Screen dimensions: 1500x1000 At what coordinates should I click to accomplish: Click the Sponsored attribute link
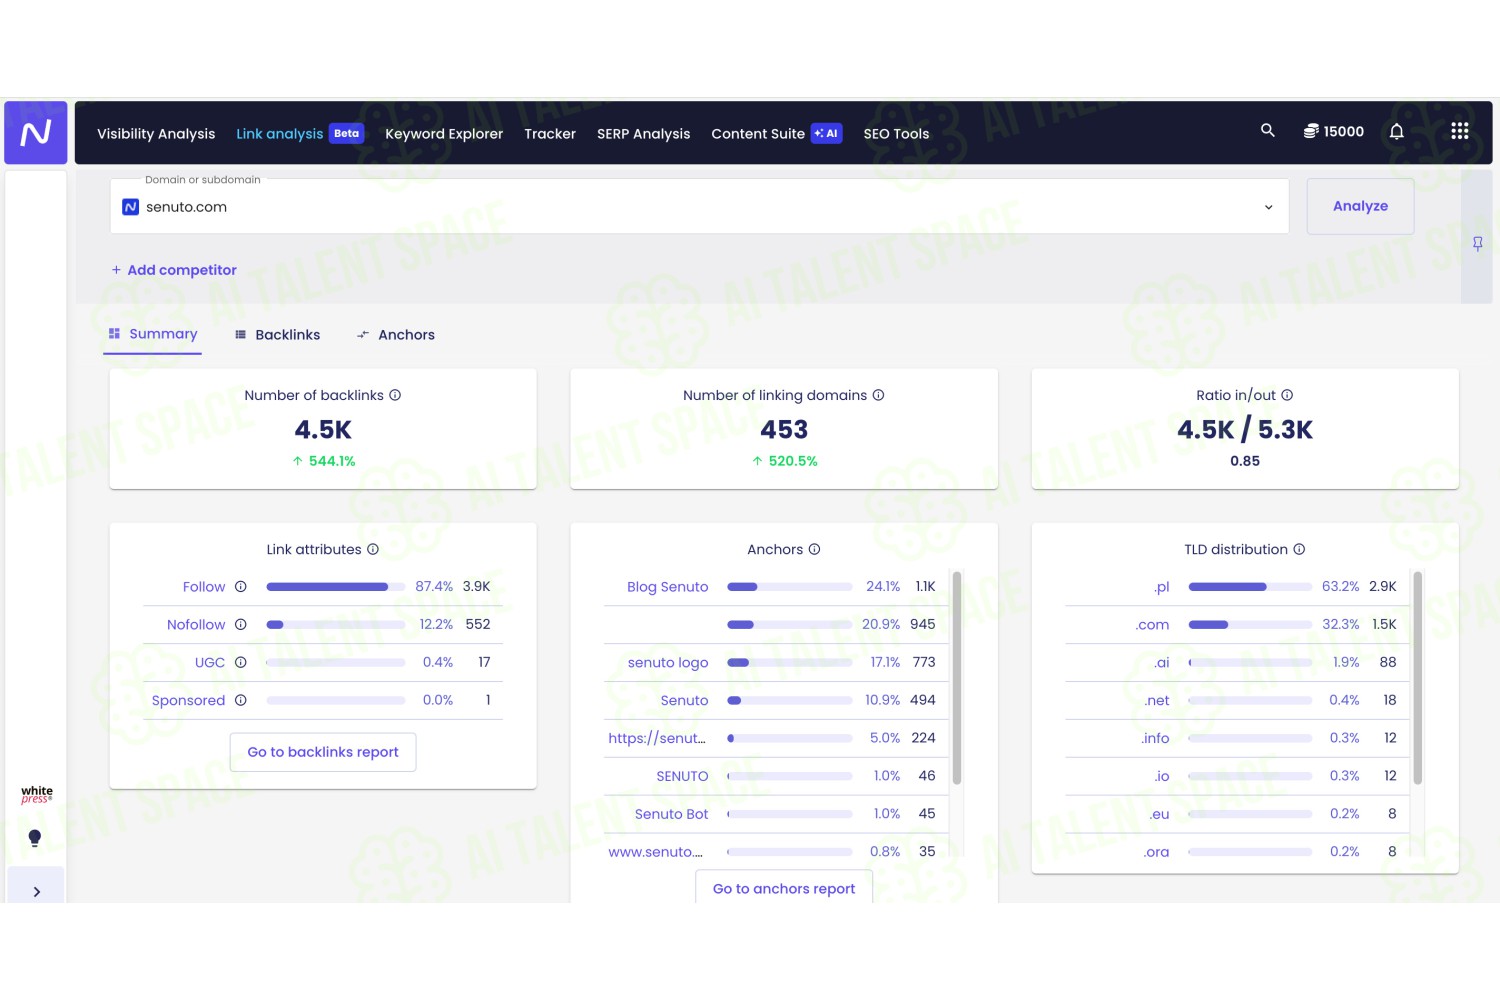[x=188, y=701]
